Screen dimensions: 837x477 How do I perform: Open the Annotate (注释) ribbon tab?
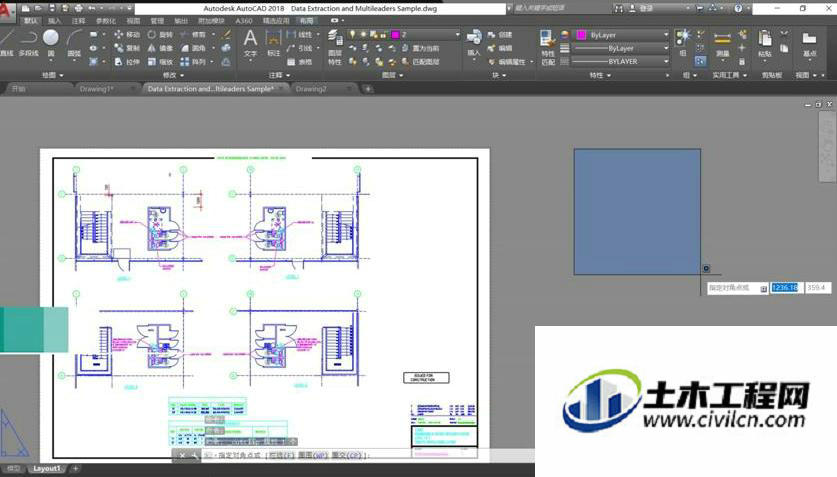tap(78, 21)
